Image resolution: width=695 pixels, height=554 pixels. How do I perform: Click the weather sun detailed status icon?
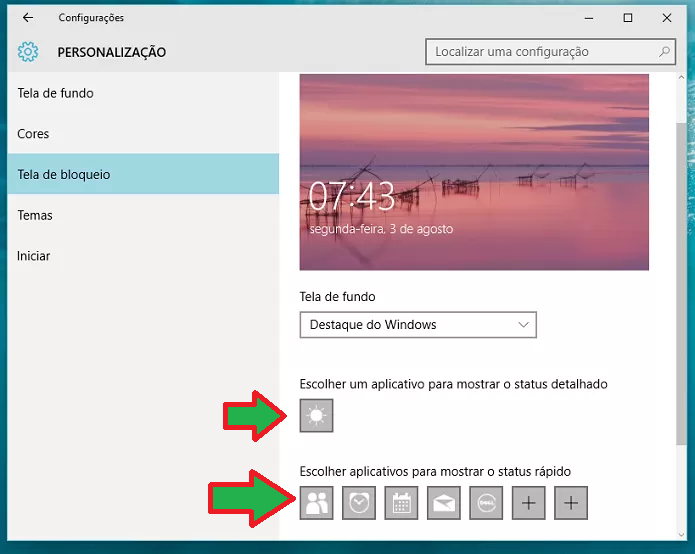pos(316,415)
